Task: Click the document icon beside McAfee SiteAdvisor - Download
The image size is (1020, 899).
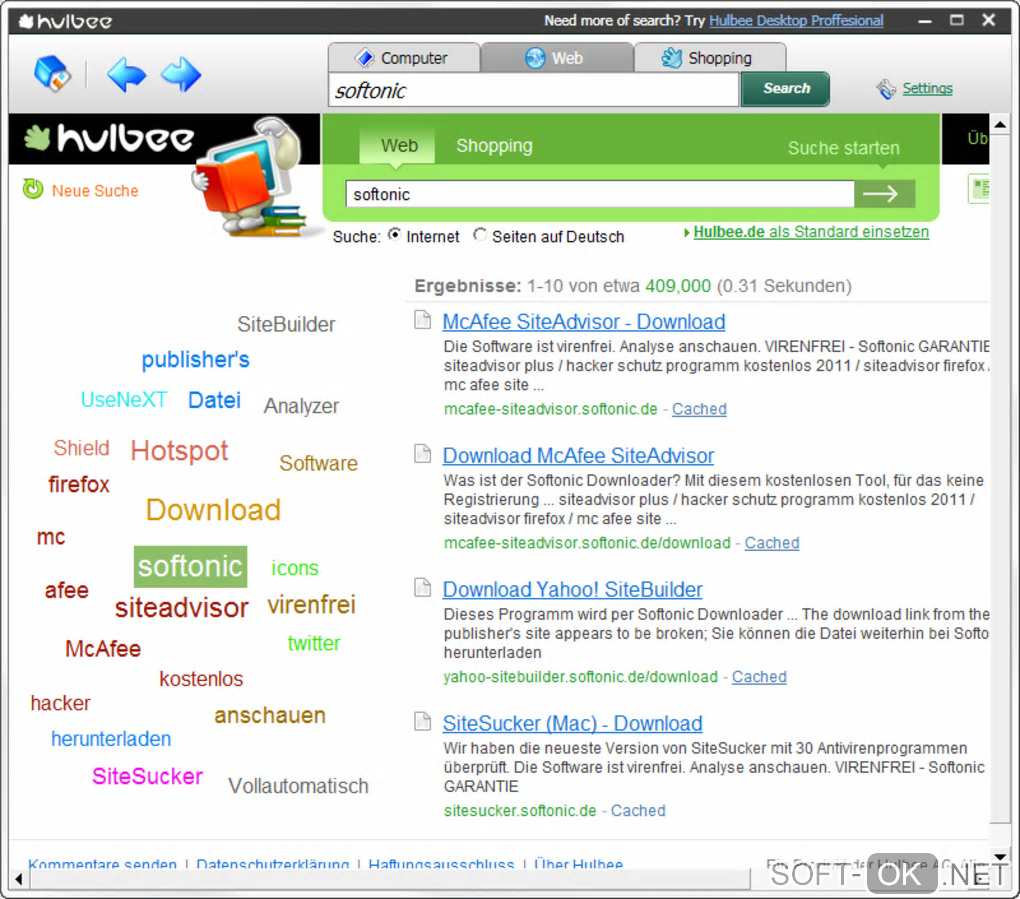Action: pyautogui.click(x=423, y=319)
